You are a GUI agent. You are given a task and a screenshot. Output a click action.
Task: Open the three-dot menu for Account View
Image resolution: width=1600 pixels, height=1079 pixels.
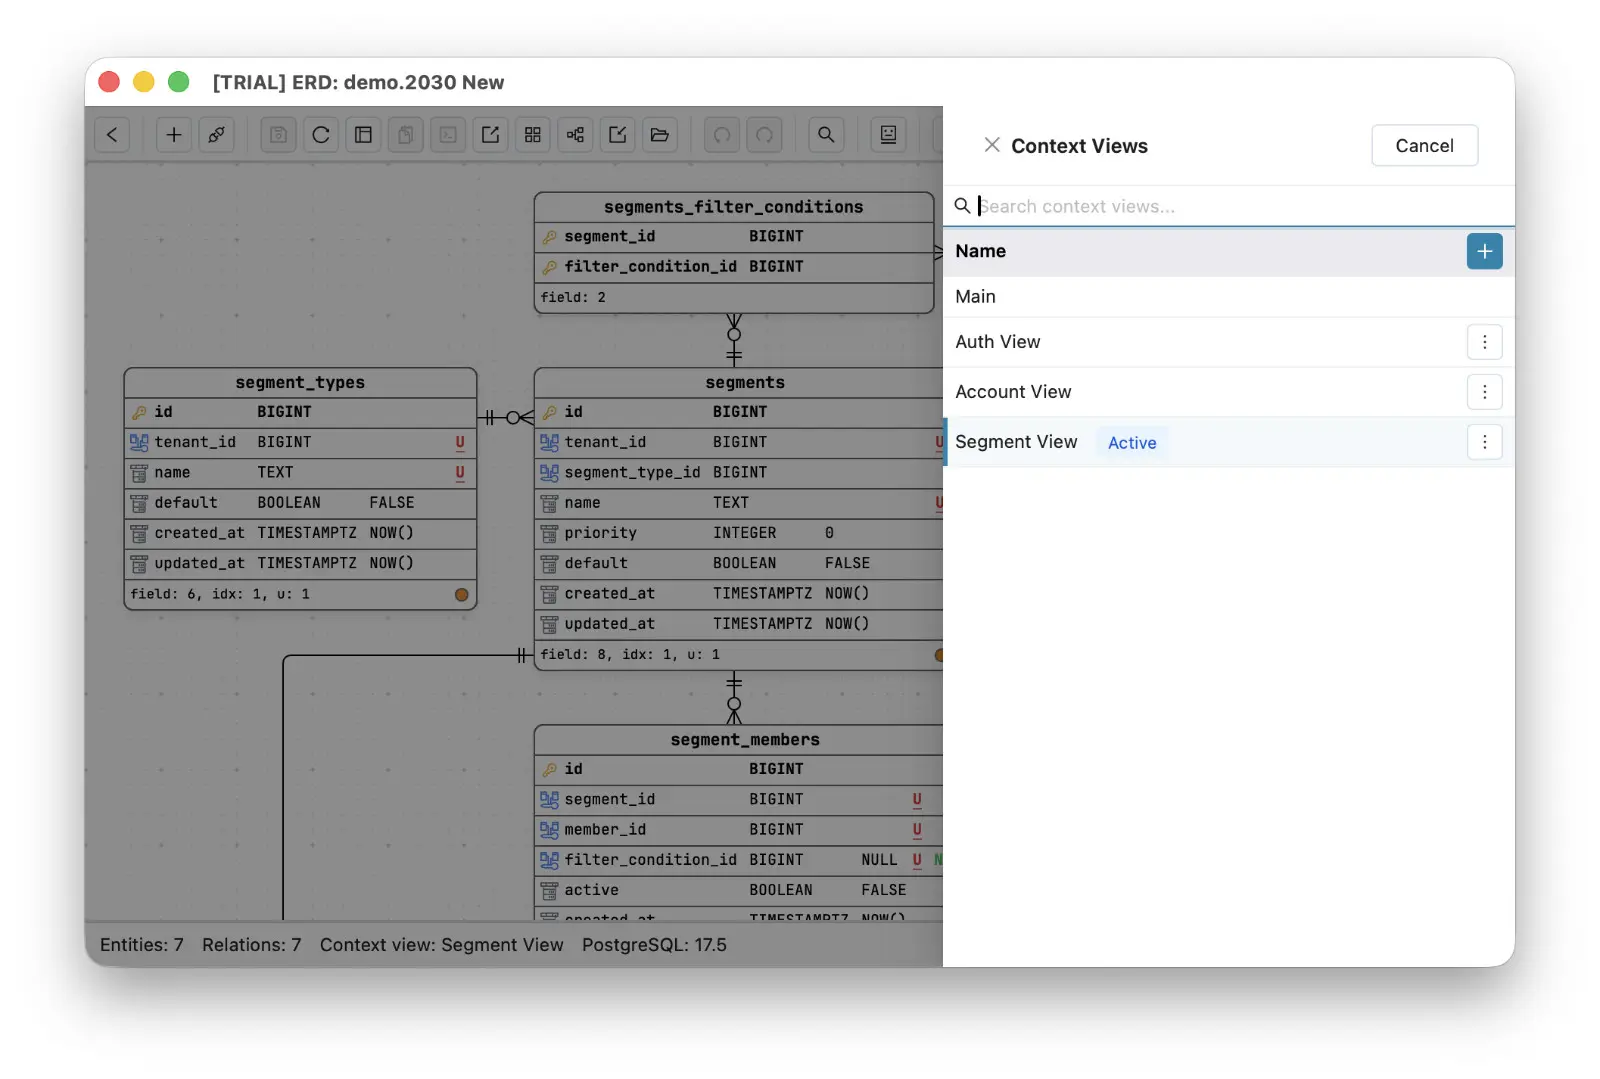[1485, 392]
